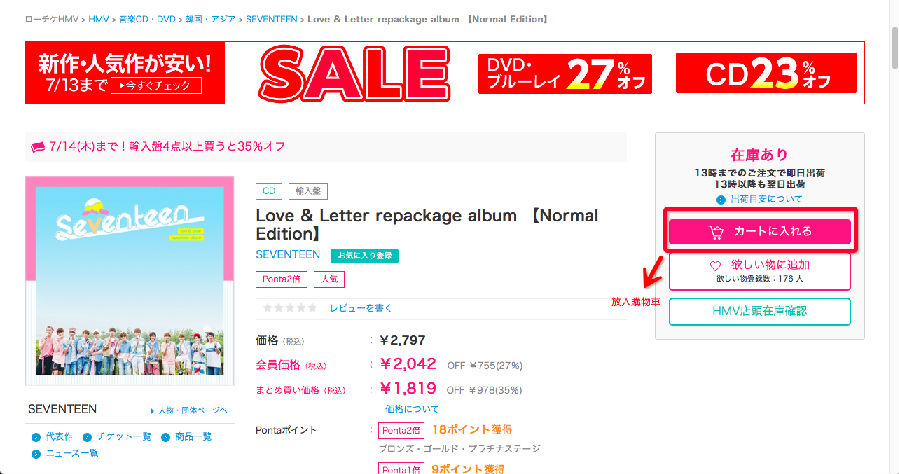Click the cart icon in カートに入れる button
The width and height of the screenshot is (899, 474).
coord(716,232)
